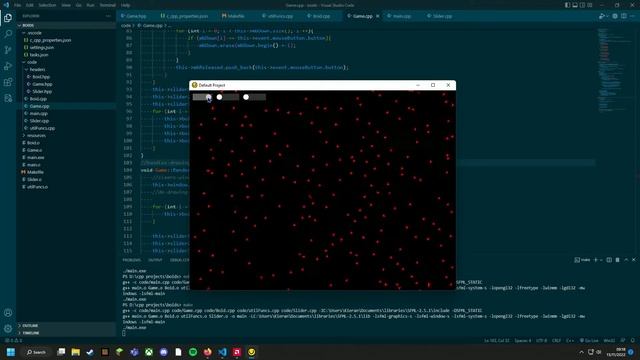Split the terminal using panel icon
Image resolution: width=640 pixels, height=360 pixels.
coord(609,260)
